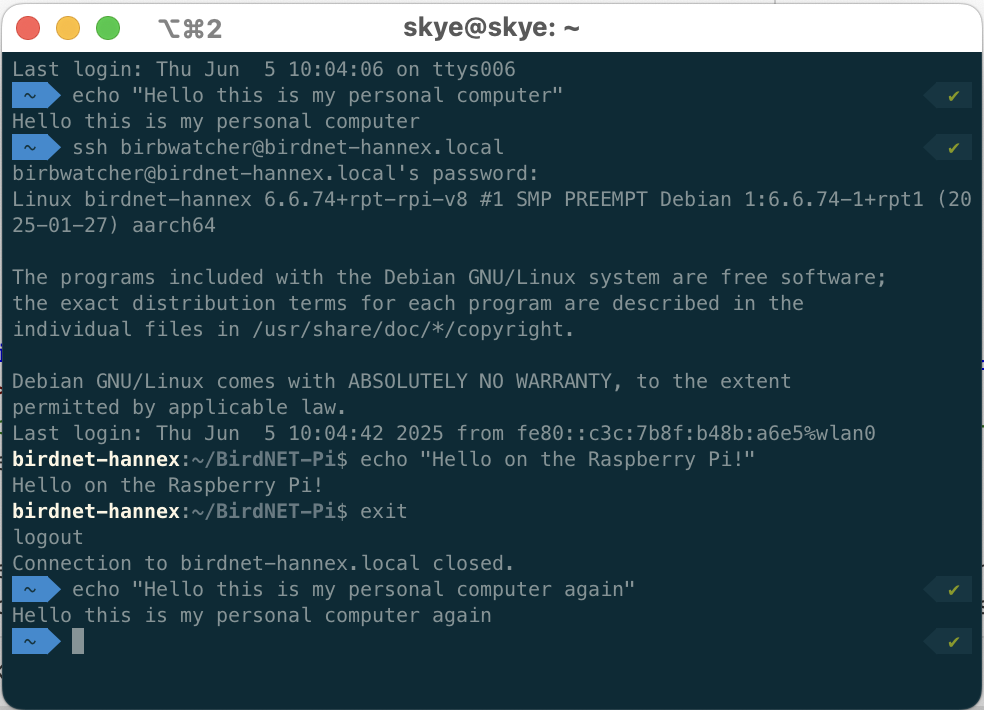984x710 pixels.
Task: Click the blue ~ prompt on the empty last line
Action: (31, 641)
